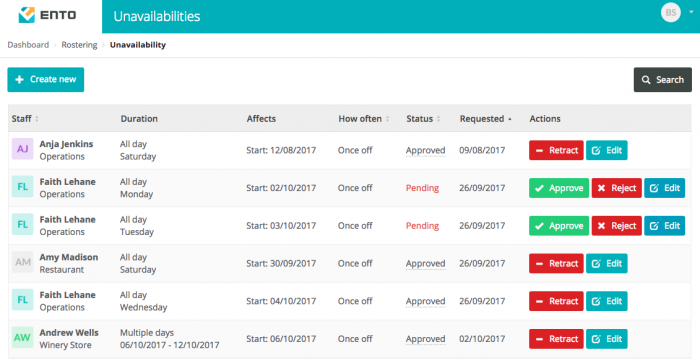
Task: Click Approved status for 04/10/2017 start
Action: [x=425, y=301]
